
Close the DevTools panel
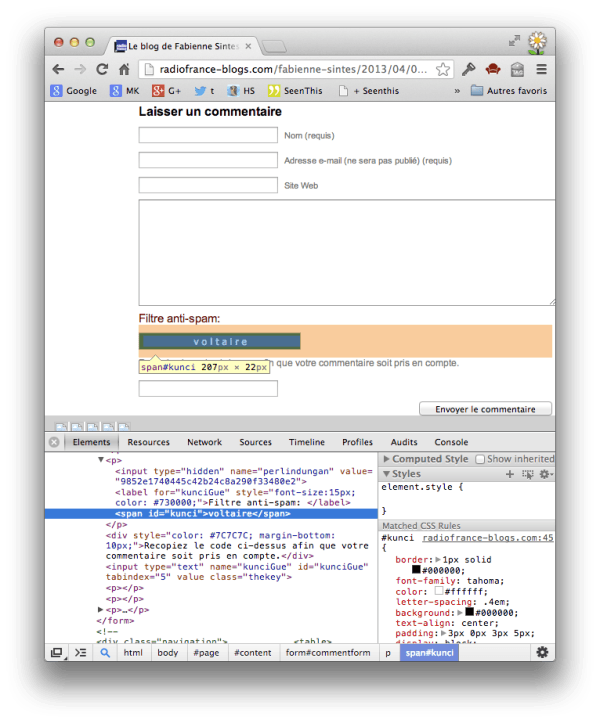click(x=54, y=442)
